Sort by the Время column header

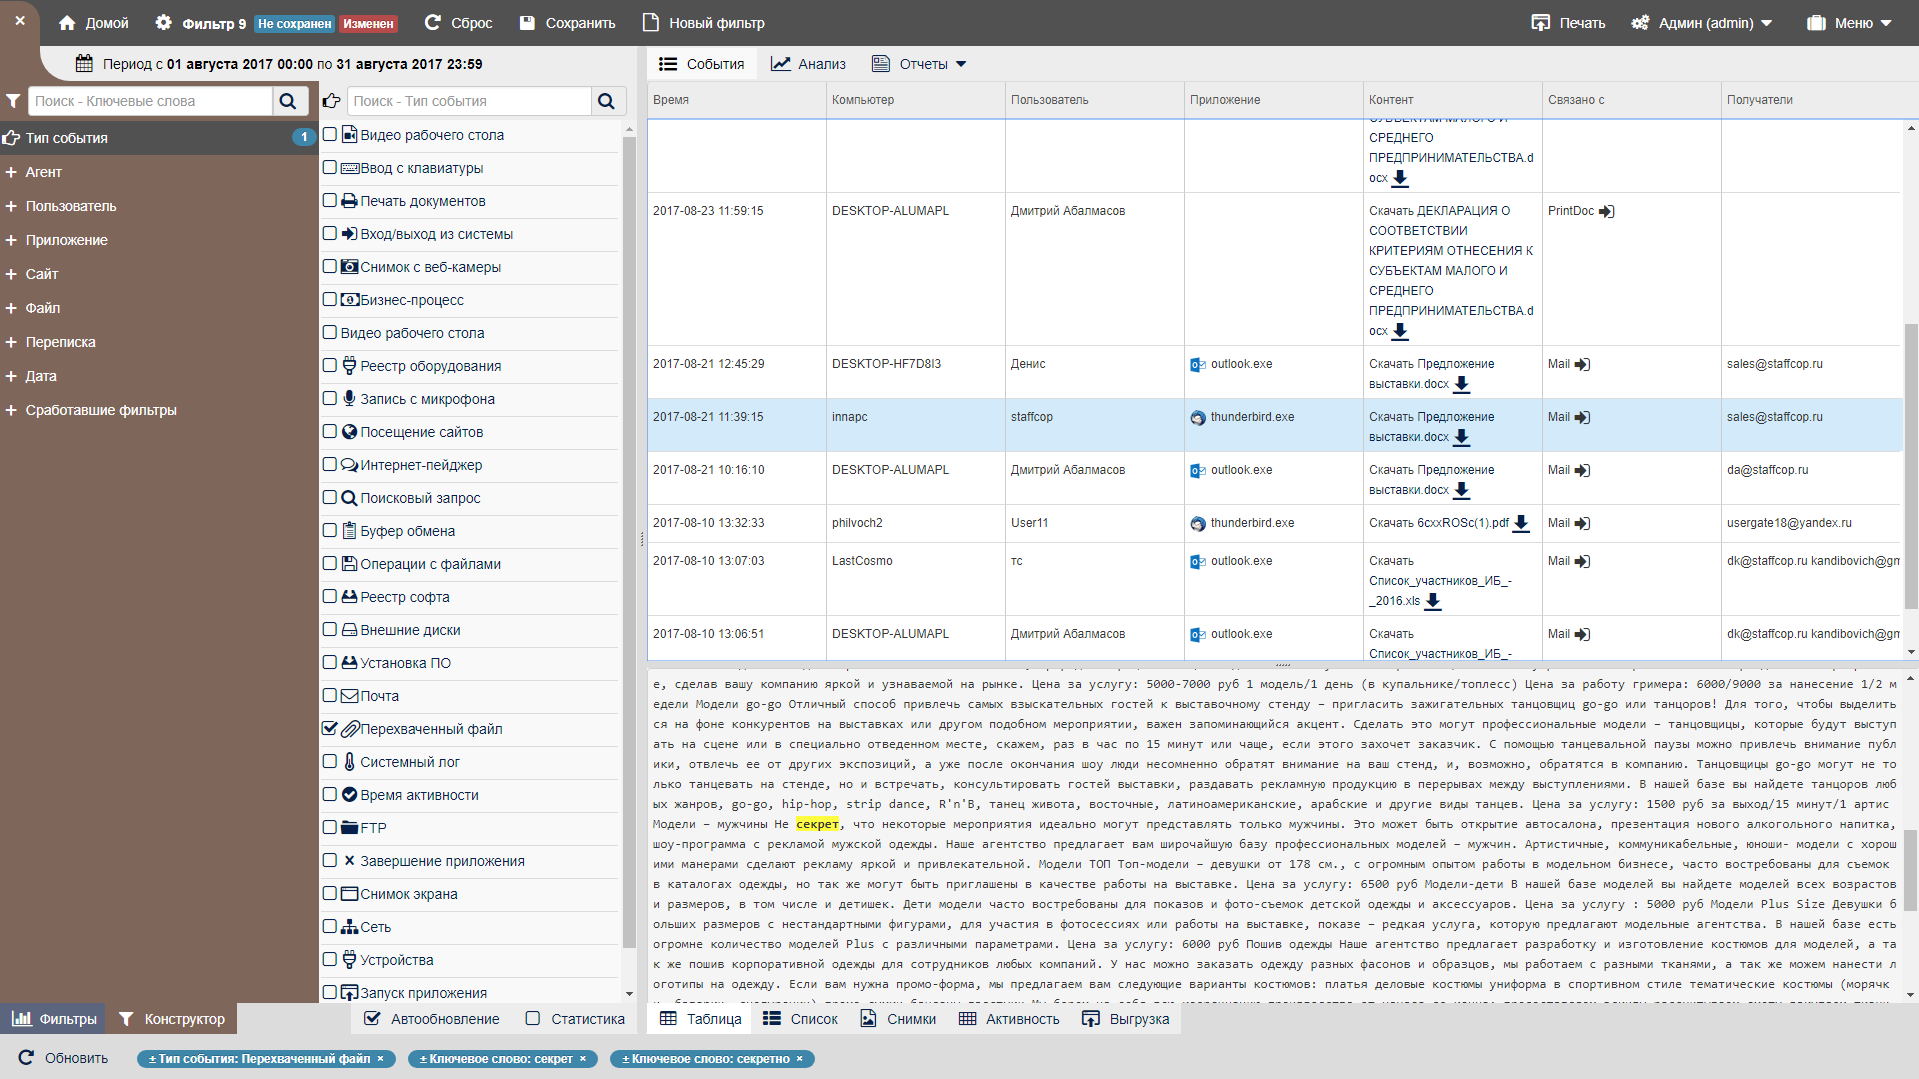[x=671, y=100]
